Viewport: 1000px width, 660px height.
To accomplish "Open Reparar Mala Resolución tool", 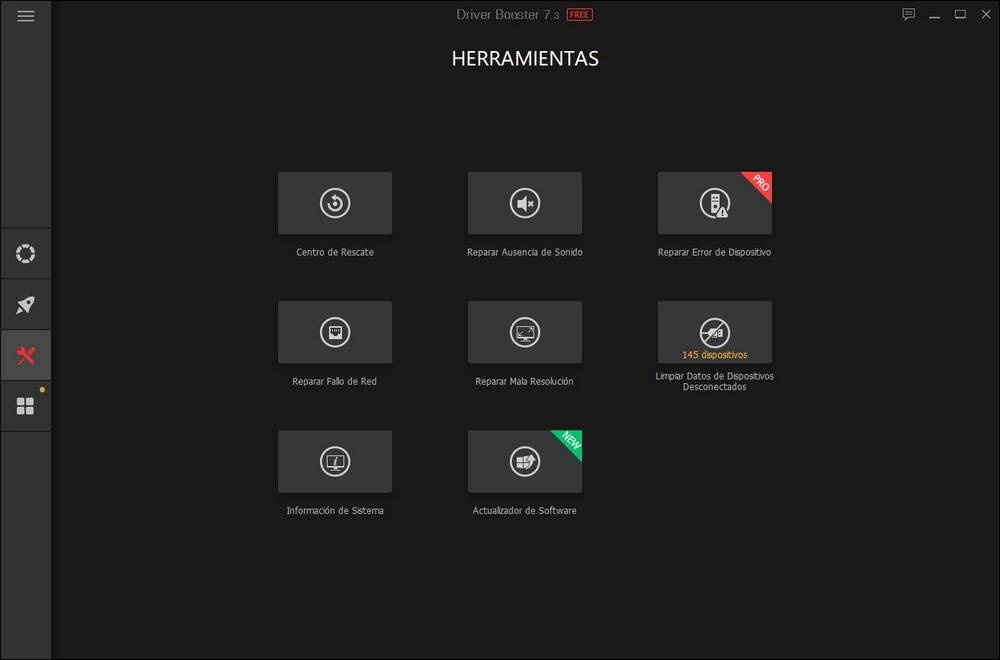I will click(525, 332).
